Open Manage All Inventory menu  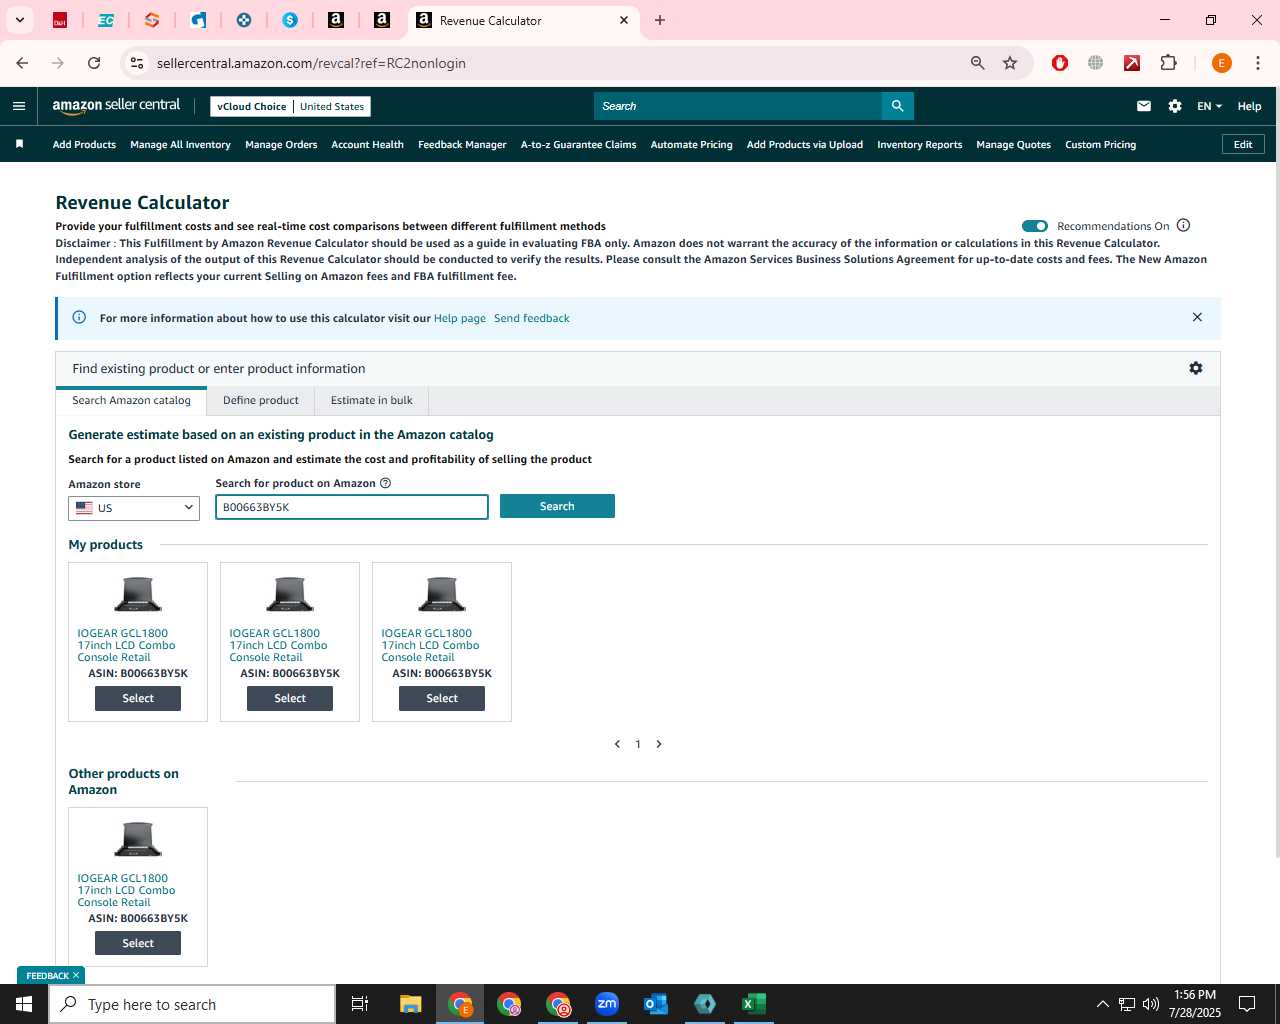180,144
